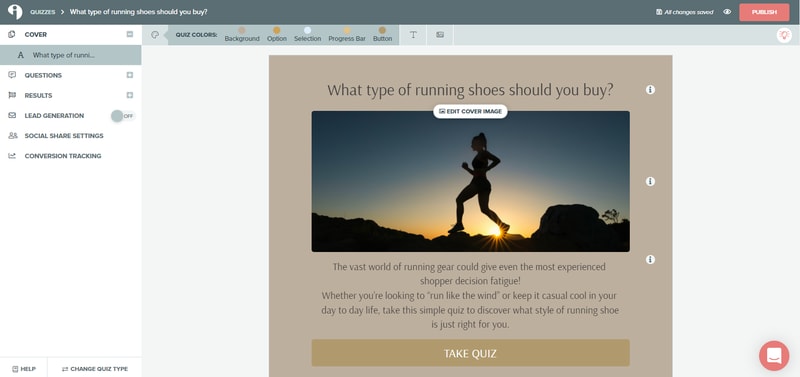Viewport: 800px width, 377px height.
Task: Click the Take Quiz button
Action: [x=470, y=353]
